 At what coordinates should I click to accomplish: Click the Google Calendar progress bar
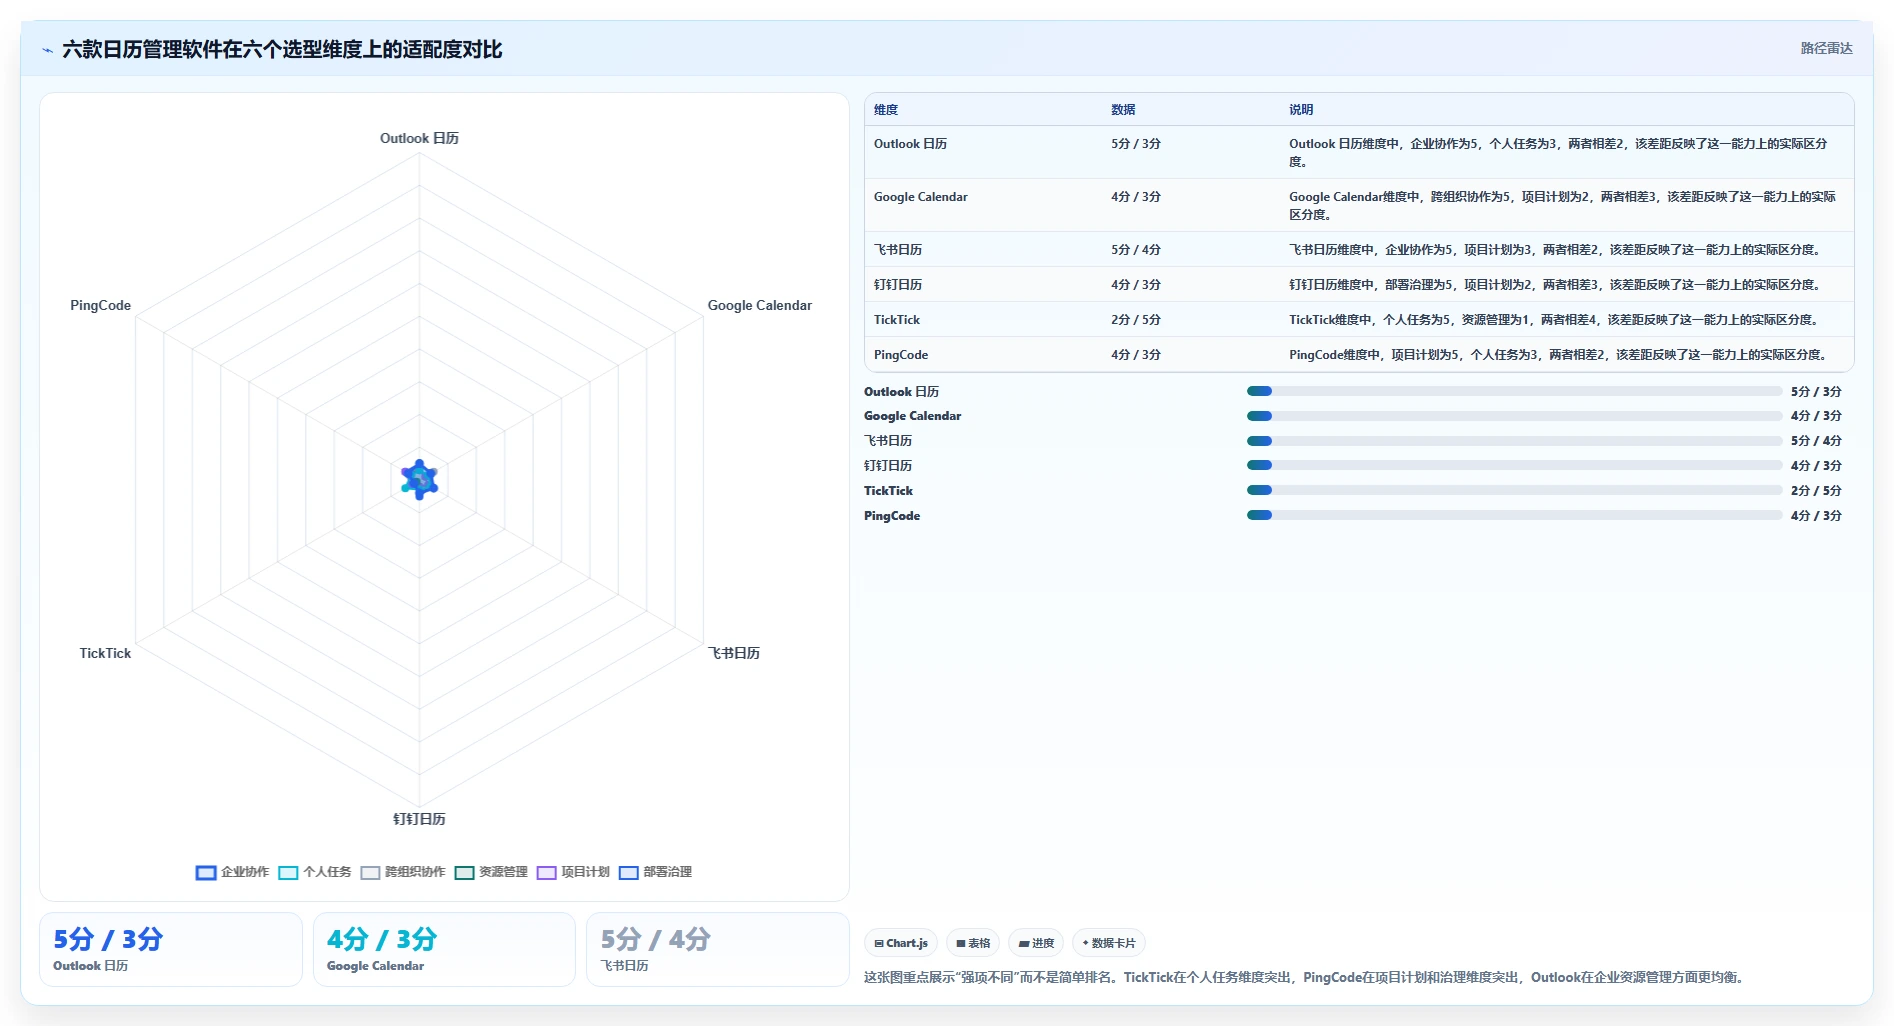click(1514, 416)
